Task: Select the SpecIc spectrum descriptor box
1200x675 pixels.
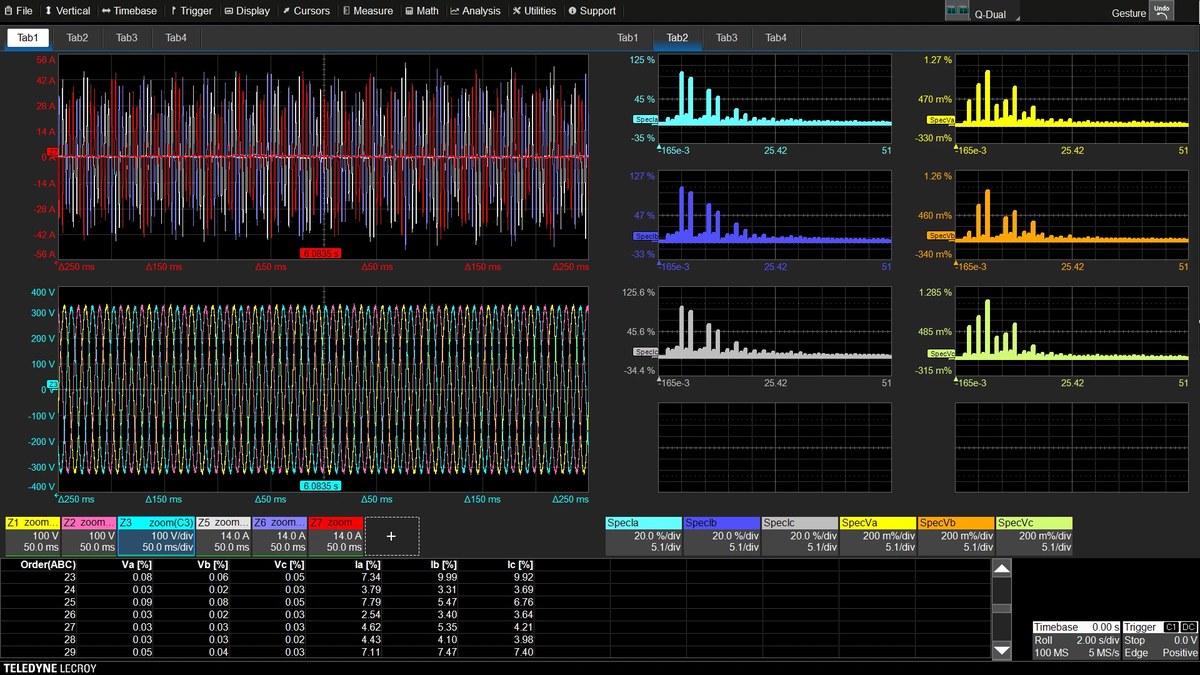Action: [x=800, y=535]
